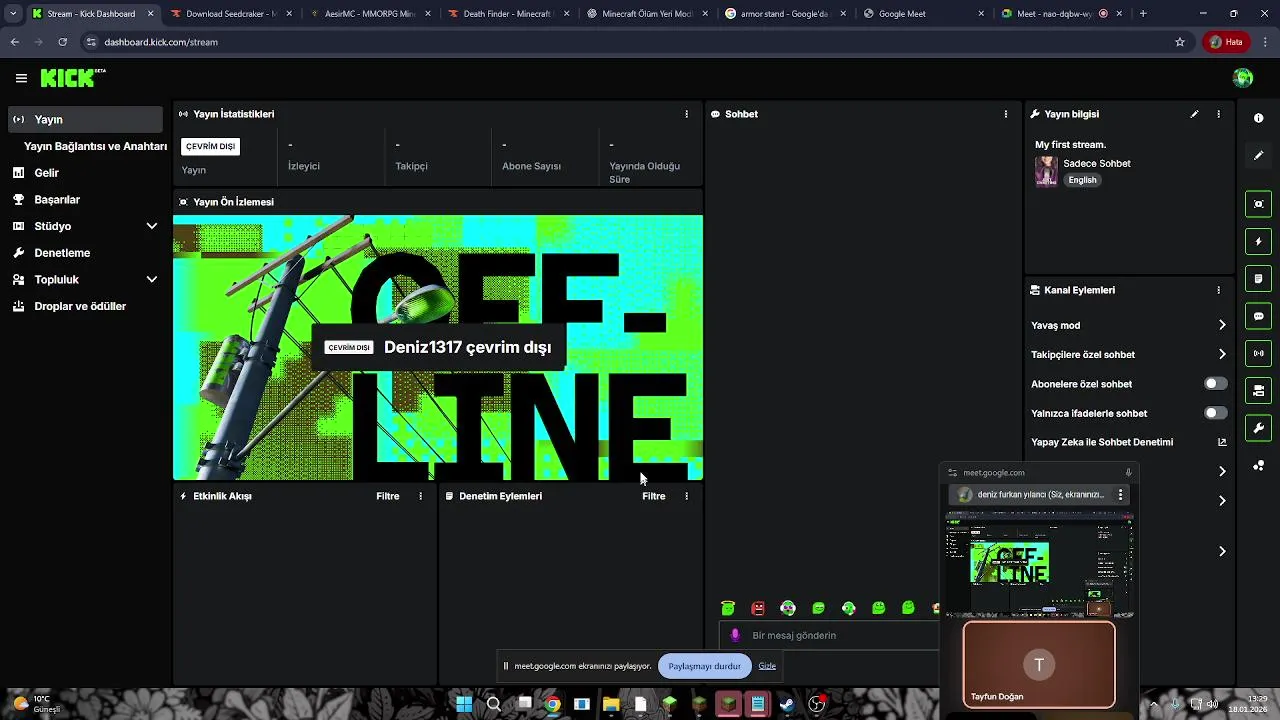This screenshot has width=1280, height=720.
Task: Edit stream info with pencil in Yayın bilgisi
Action: (x=1194, y=114)
